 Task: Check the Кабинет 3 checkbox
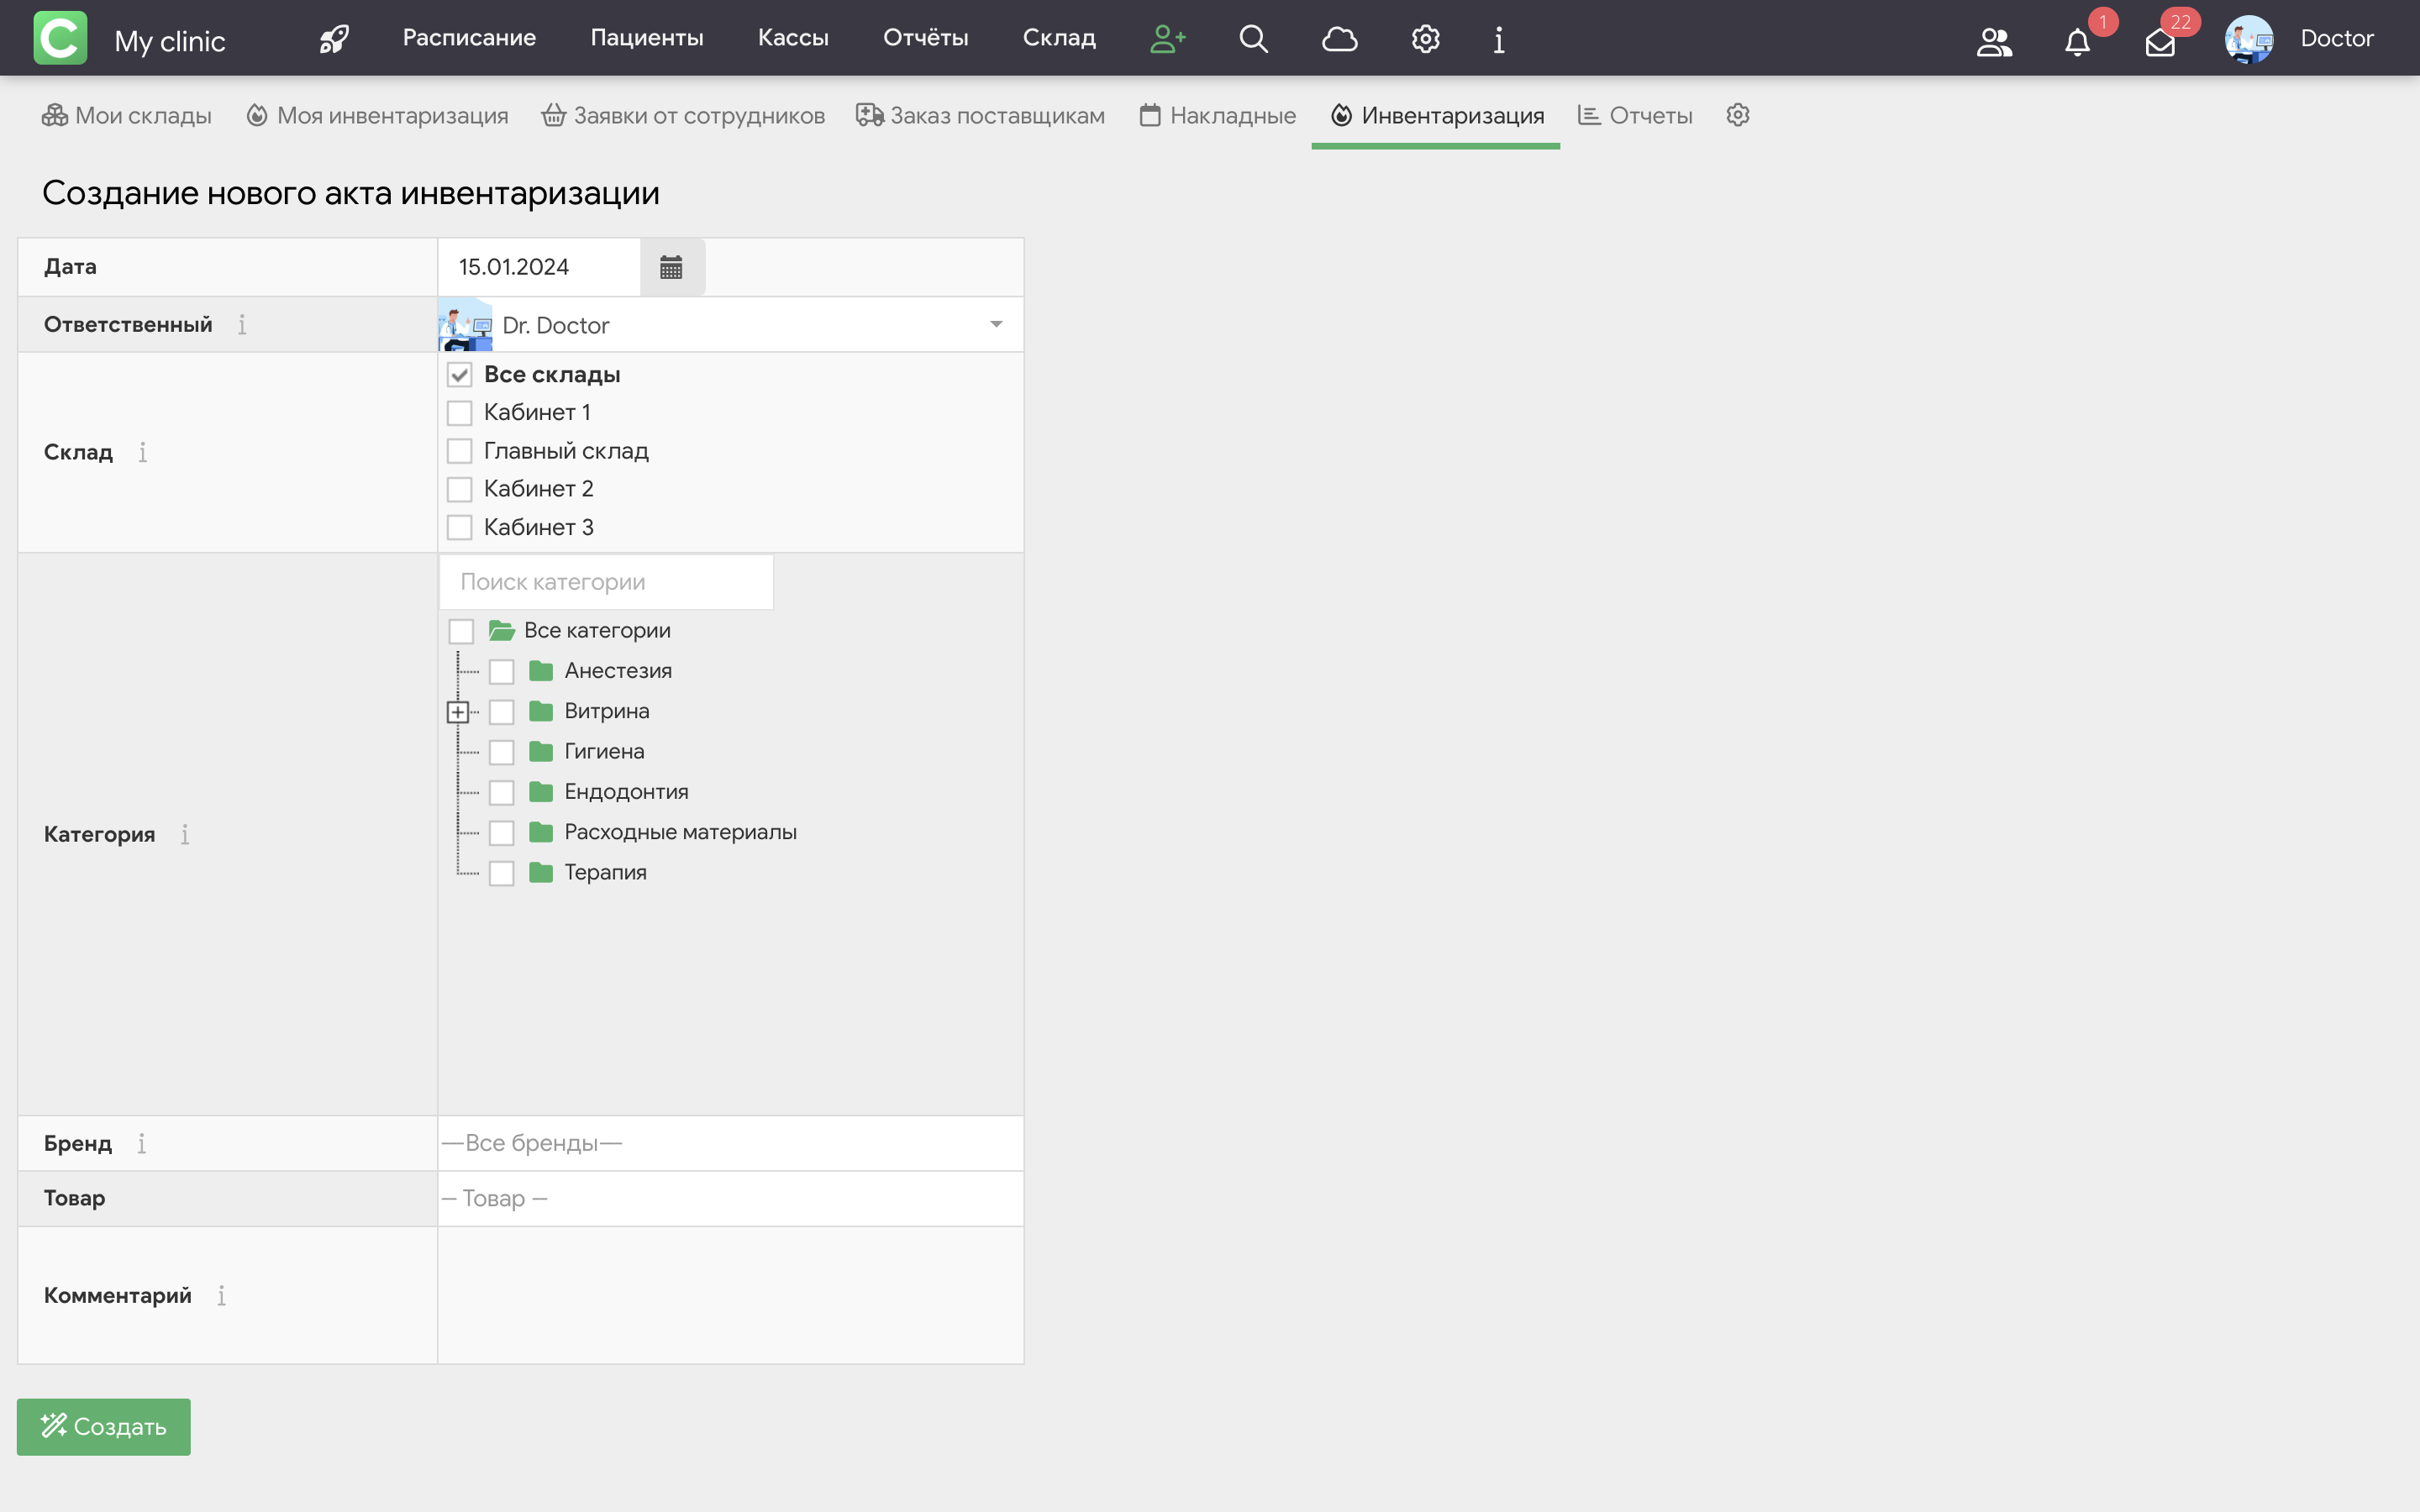click(459, 527)
